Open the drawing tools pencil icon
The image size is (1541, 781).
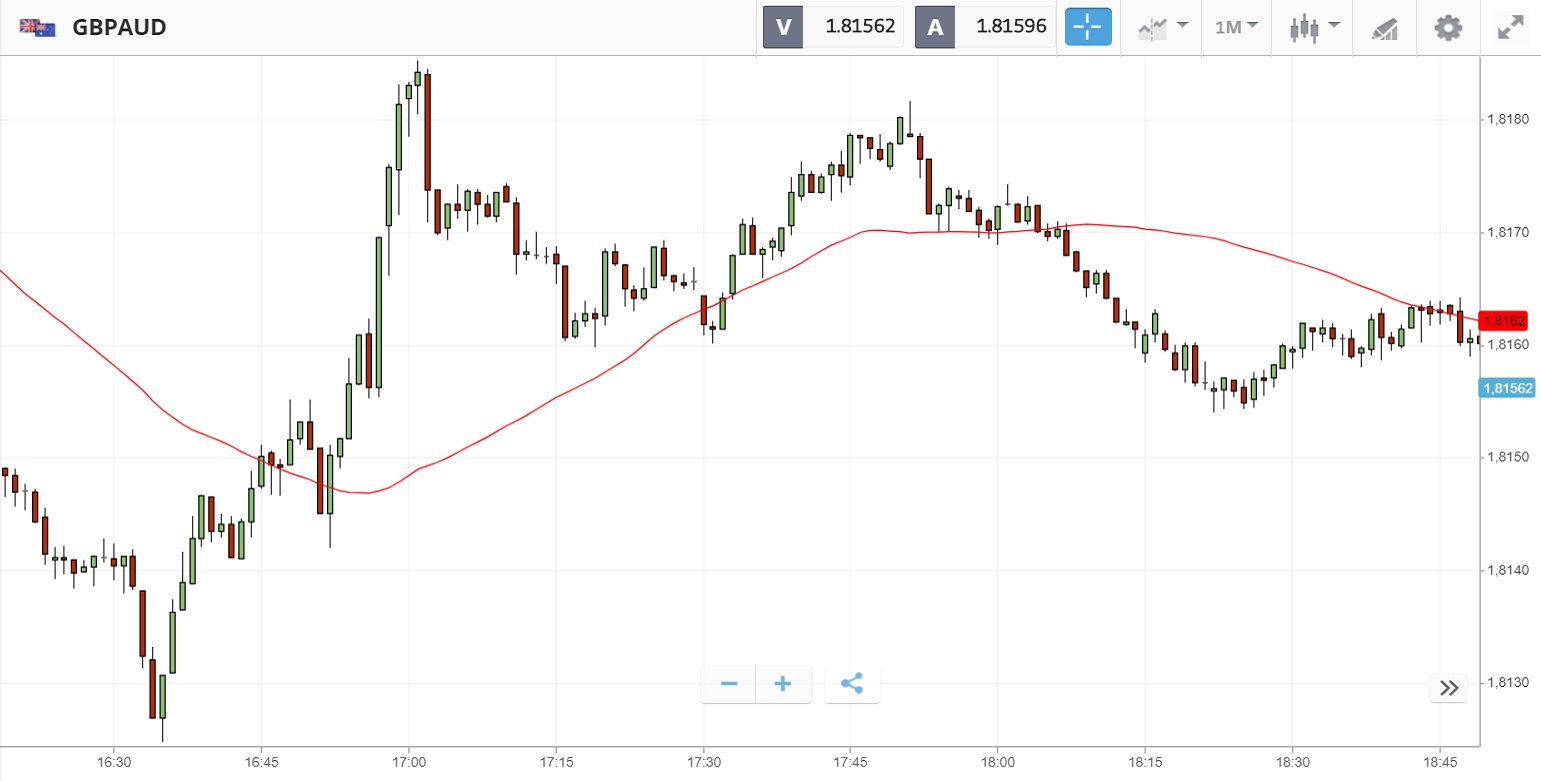click(x=1384, y=27)
